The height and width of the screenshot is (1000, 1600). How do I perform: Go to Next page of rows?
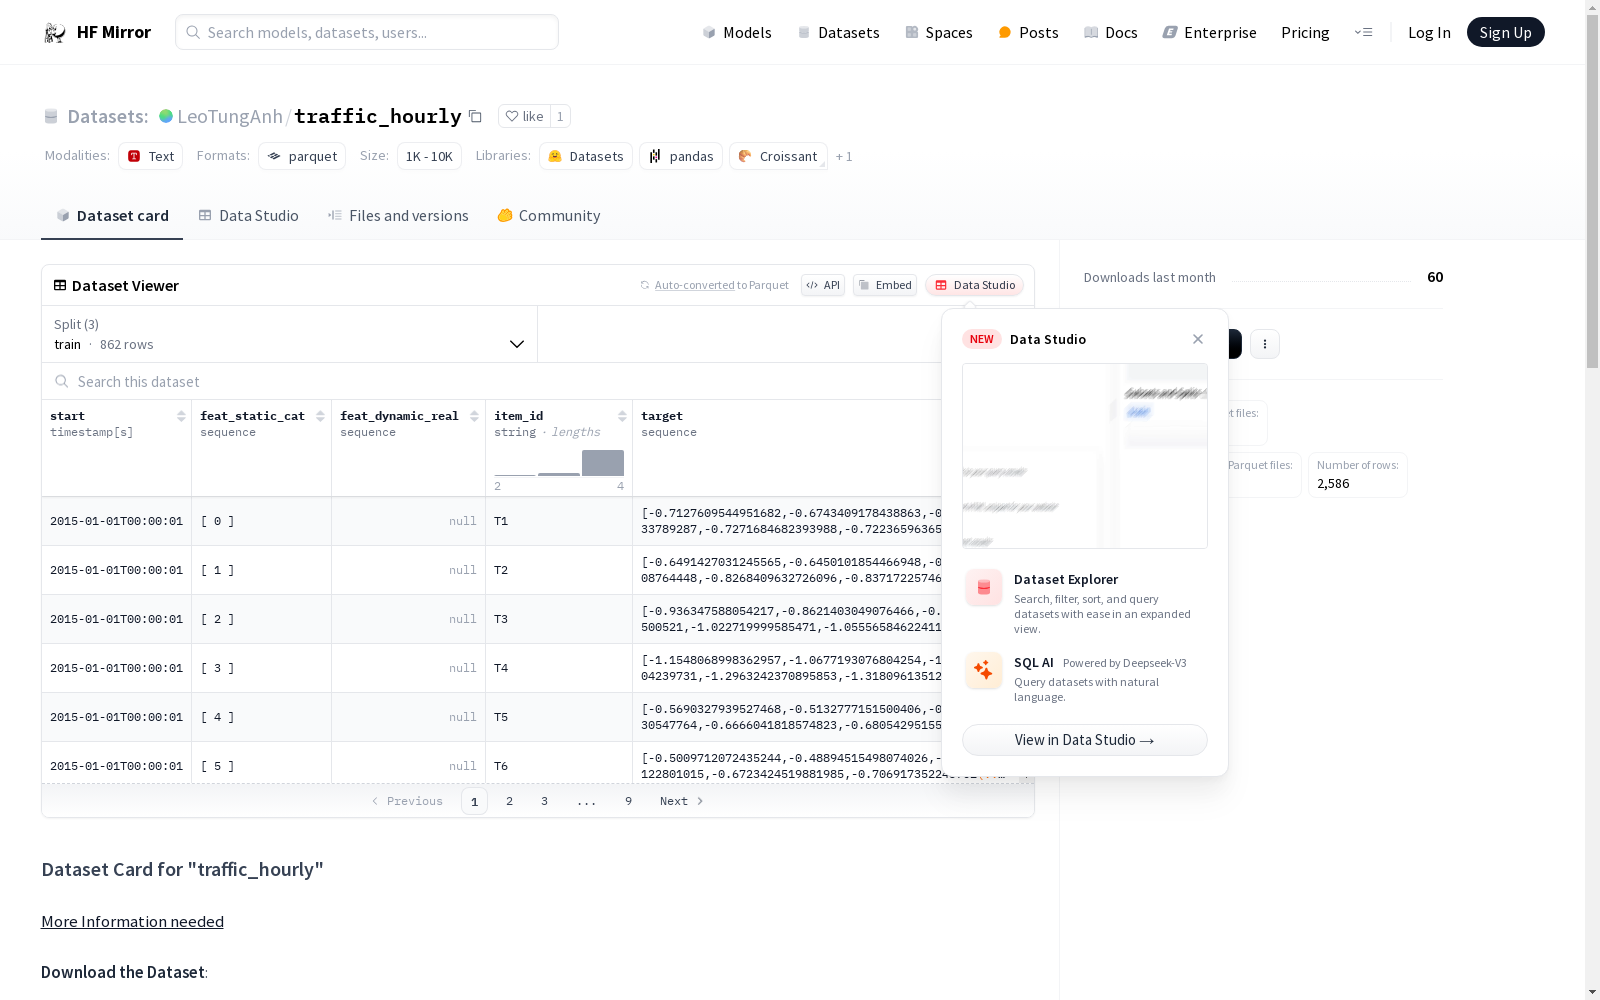[681, 801]
